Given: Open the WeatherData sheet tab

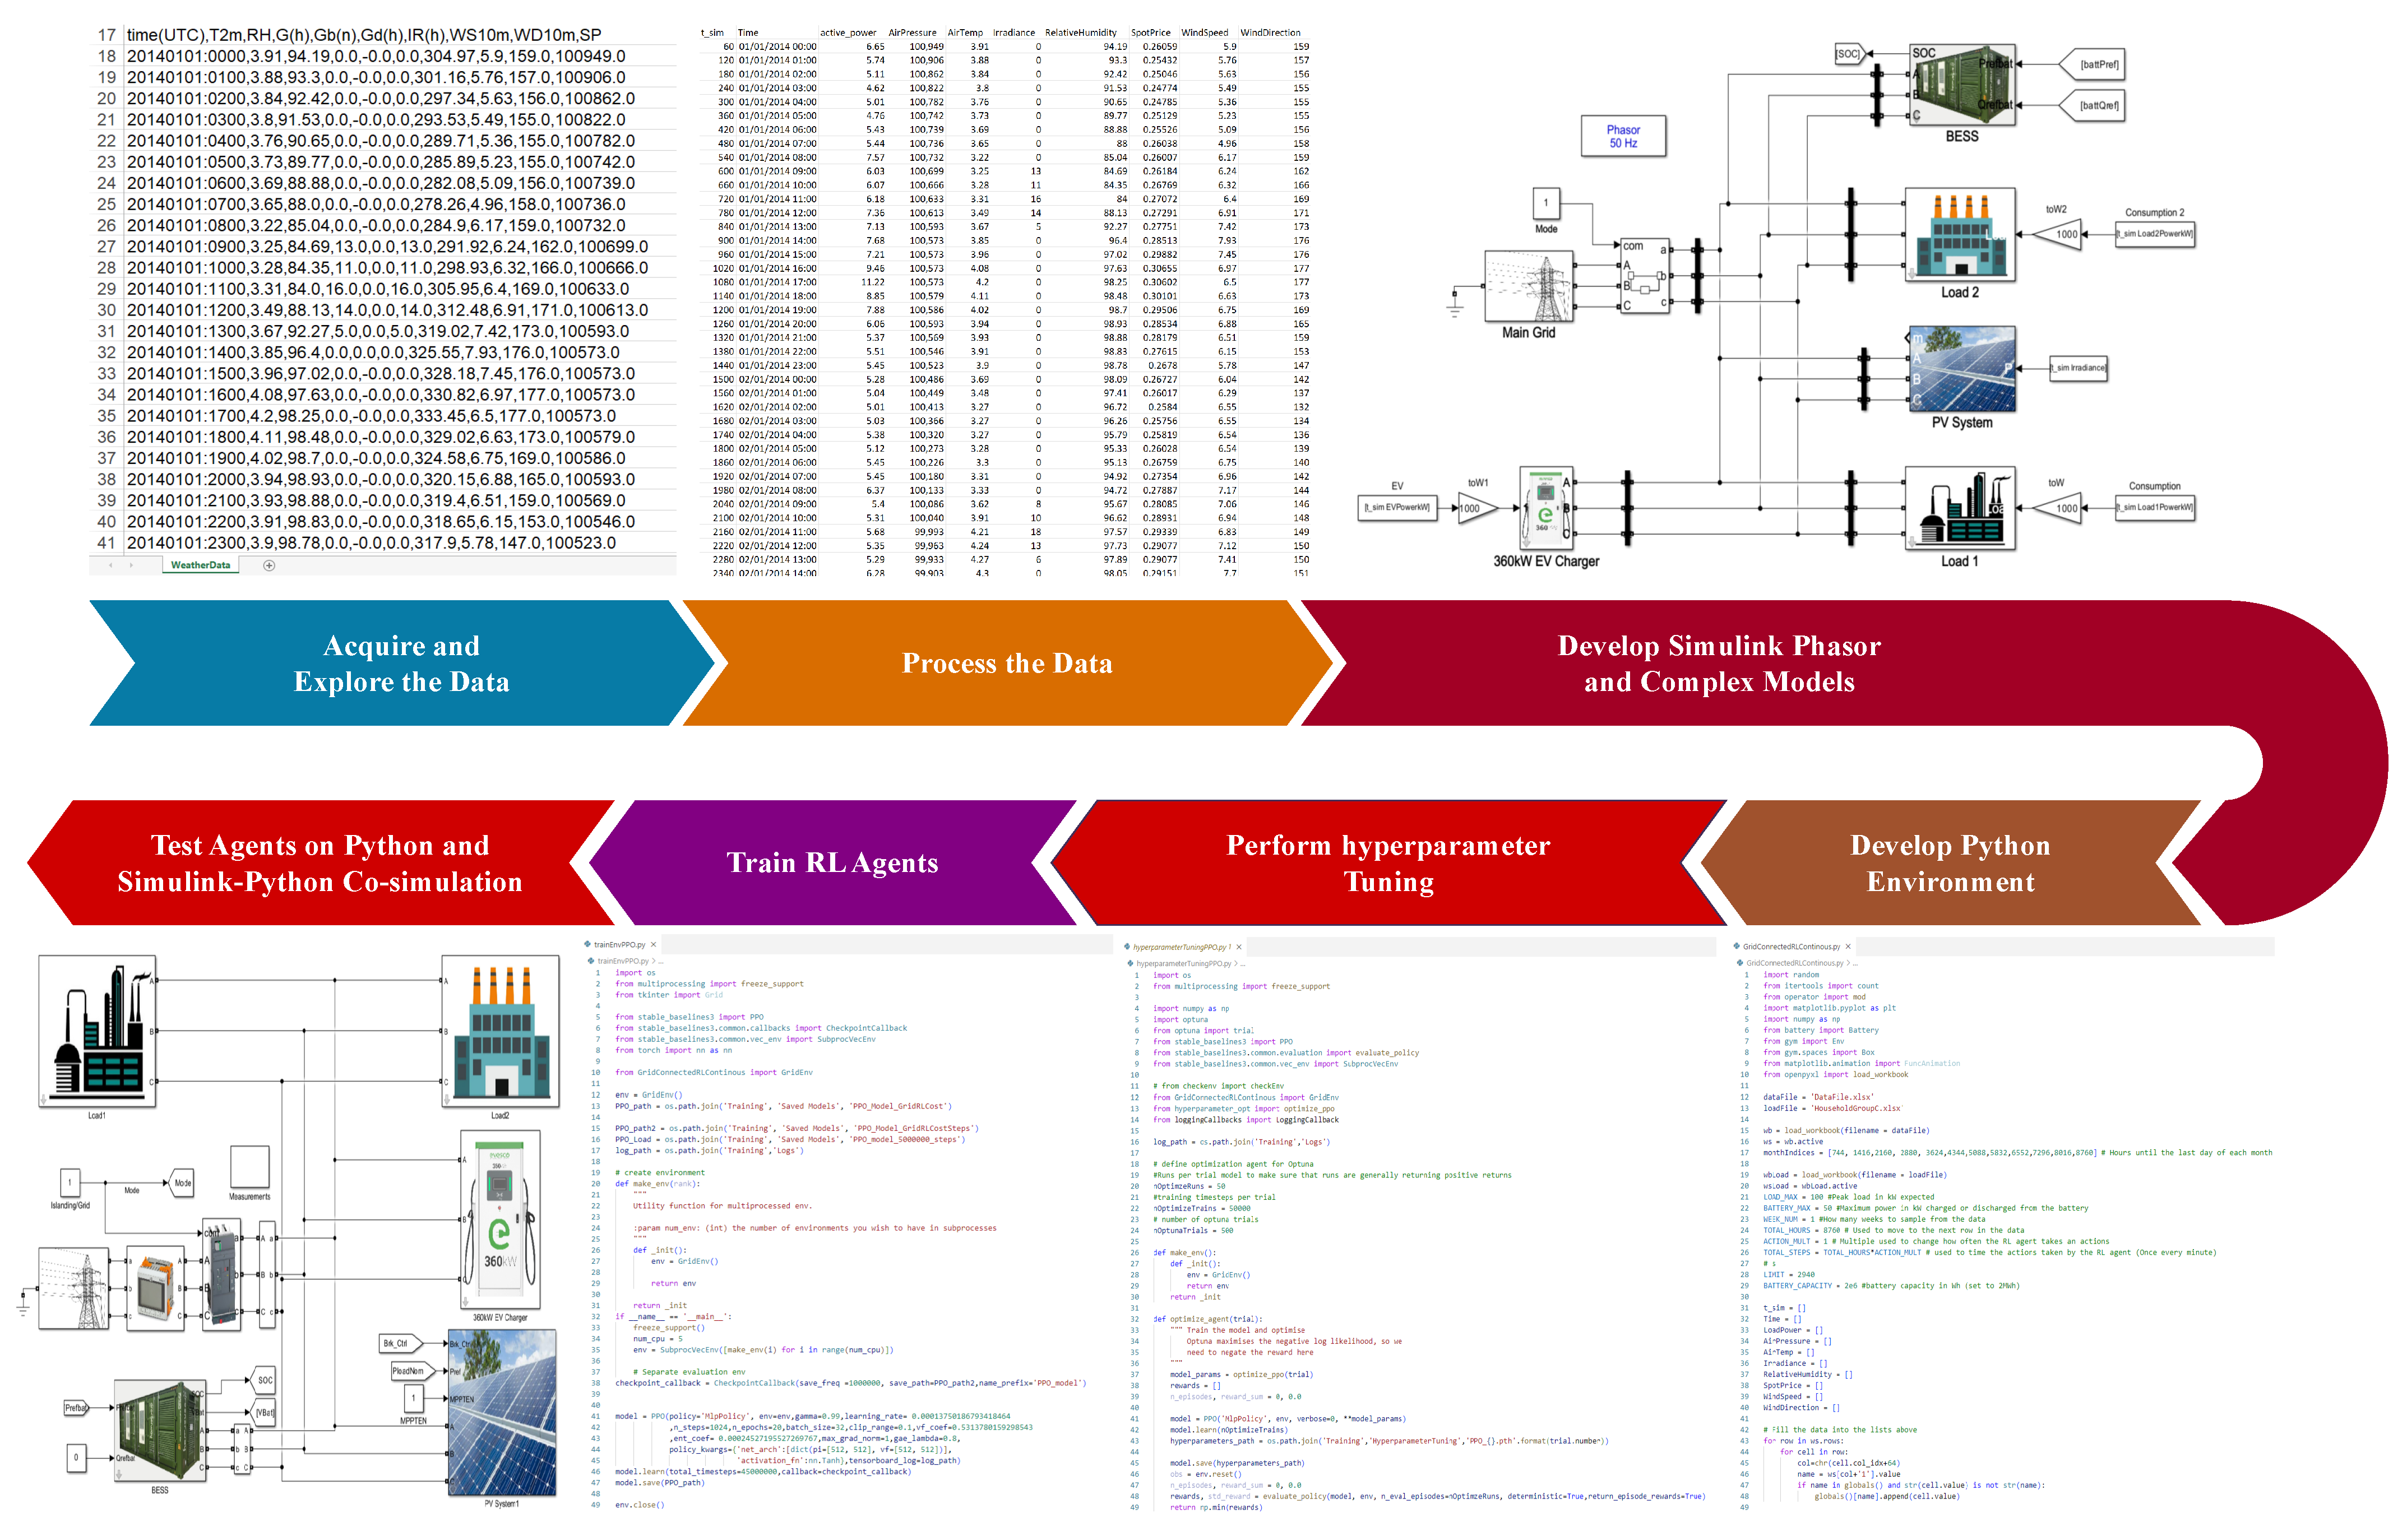Looking at the screenshot, I should tap(200, 565).
